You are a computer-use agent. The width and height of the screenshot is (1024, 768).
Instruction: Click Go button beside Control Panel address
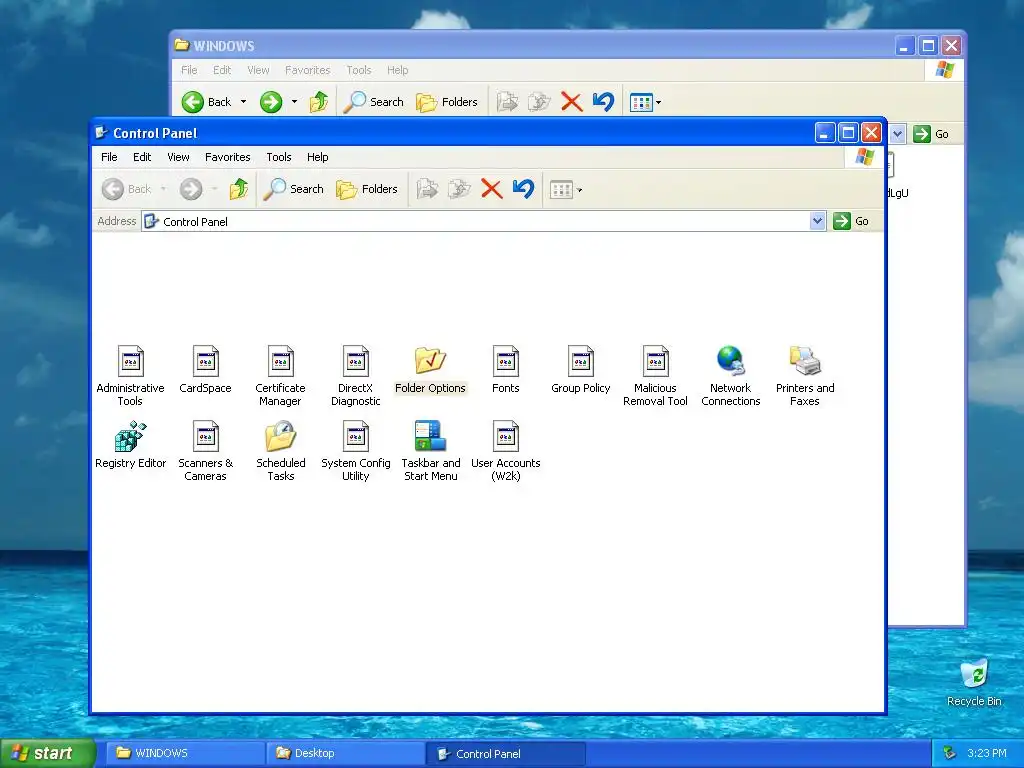point(851,221)
